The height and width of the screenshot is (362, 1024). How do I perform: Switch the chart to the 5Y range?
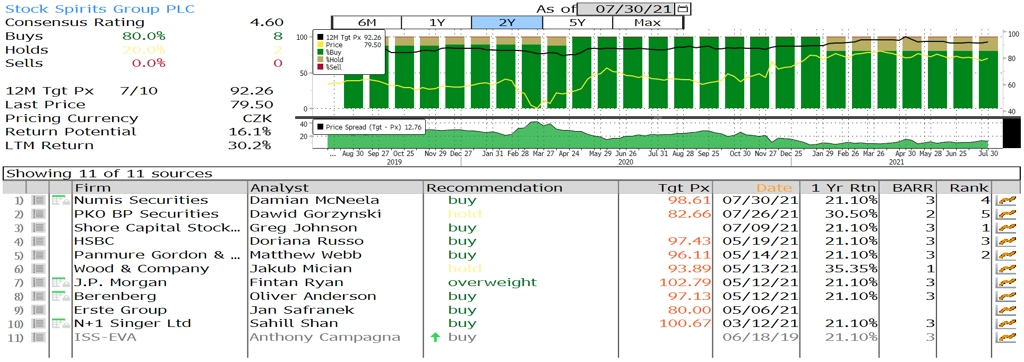[x=577, y=22]
